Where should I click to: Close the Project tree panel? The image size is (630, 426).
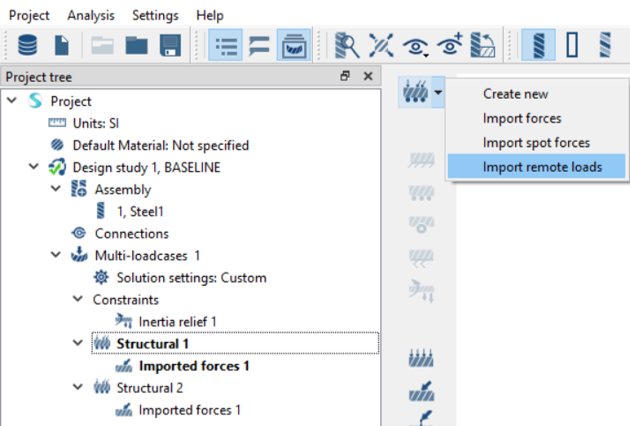(367, 76)
